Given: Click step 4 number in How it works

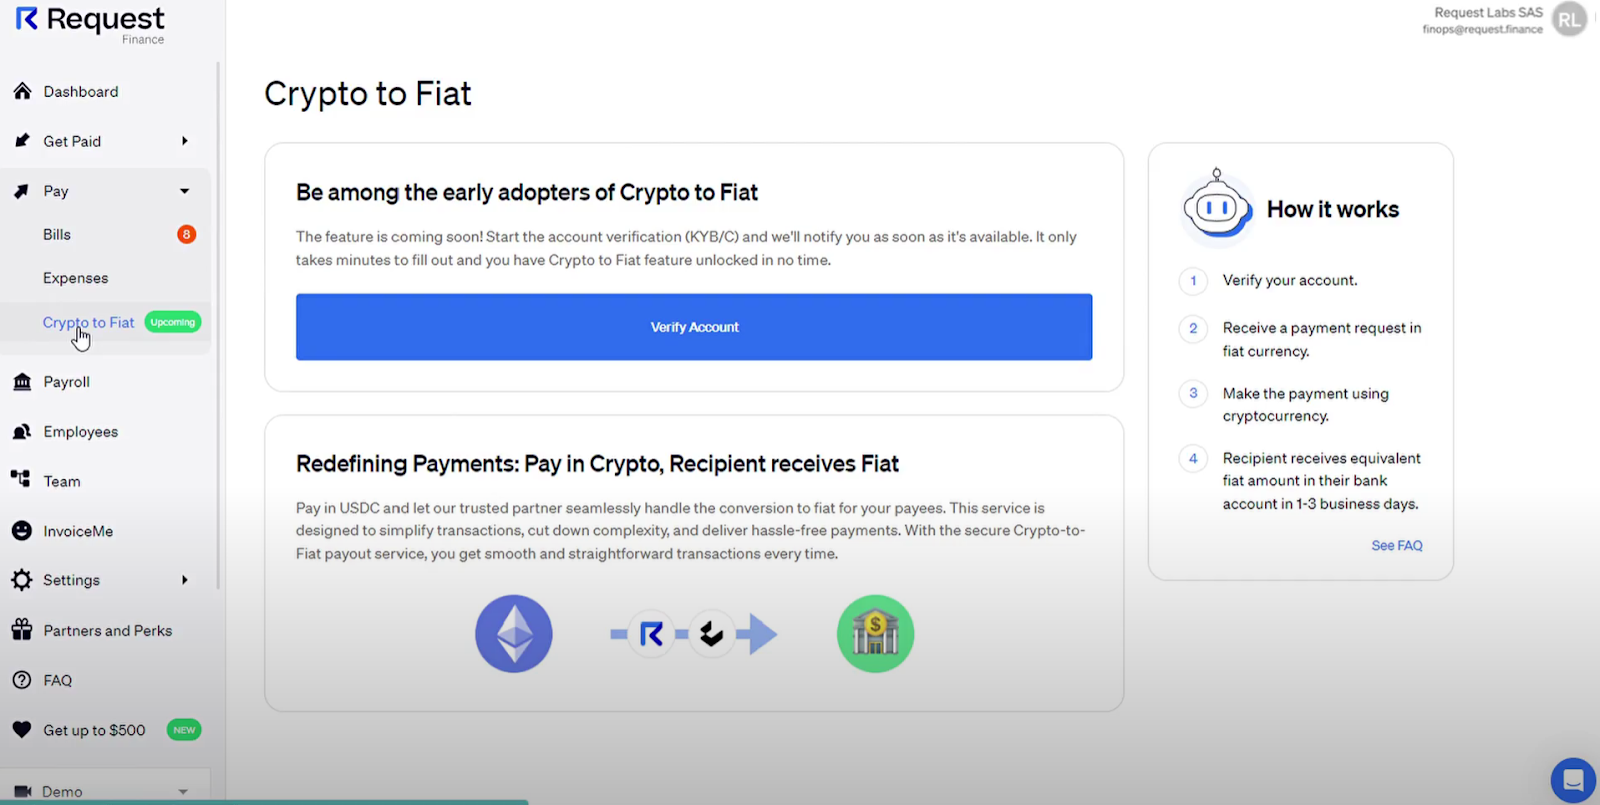Looking at the screenshot, I should coord(1193,458).
